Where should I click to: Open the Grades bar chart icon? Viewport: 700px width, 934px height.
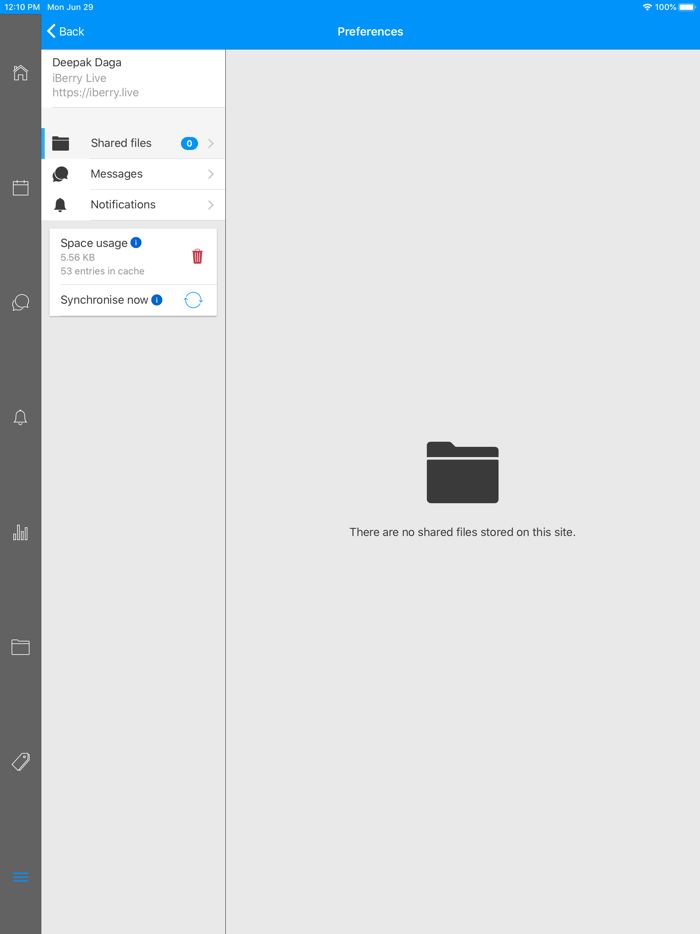tap(20, 533)
